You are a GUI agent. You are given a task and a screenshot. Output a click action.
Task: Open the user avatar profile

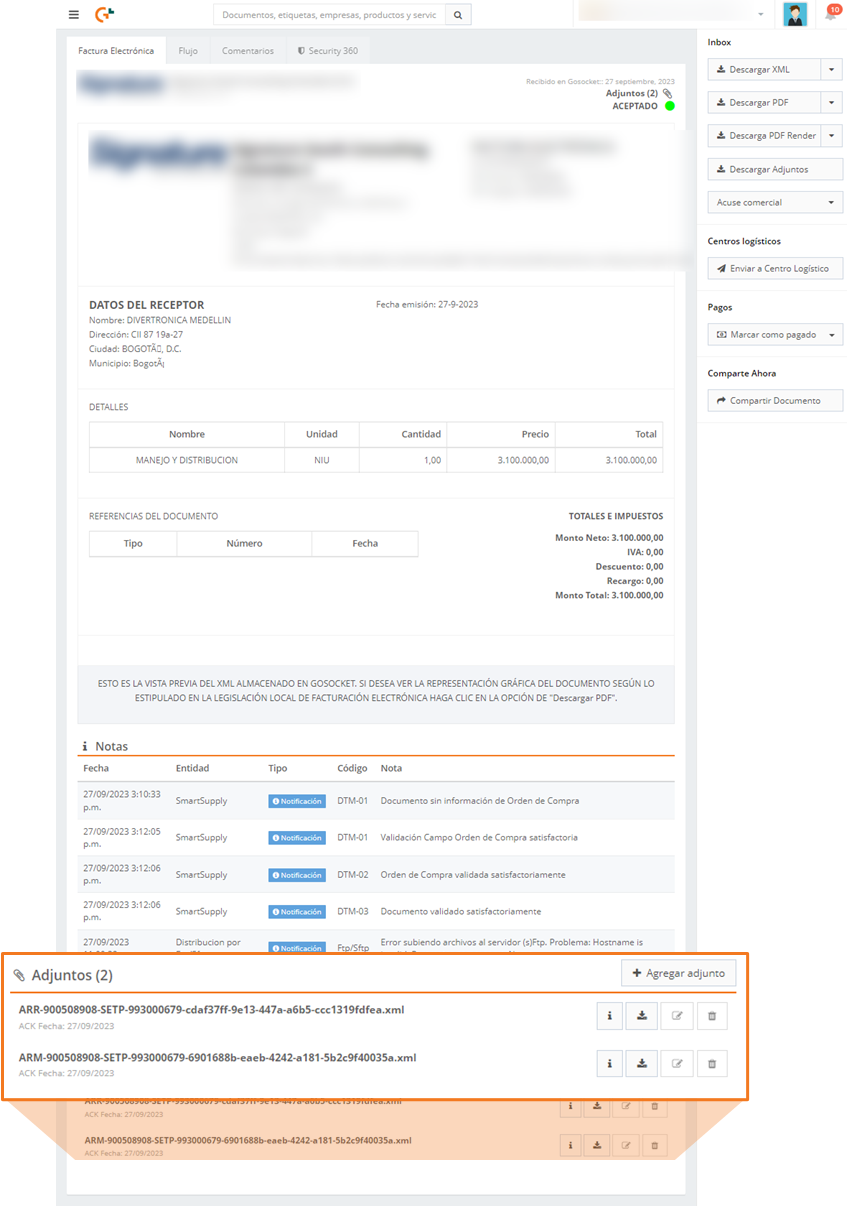795,14
